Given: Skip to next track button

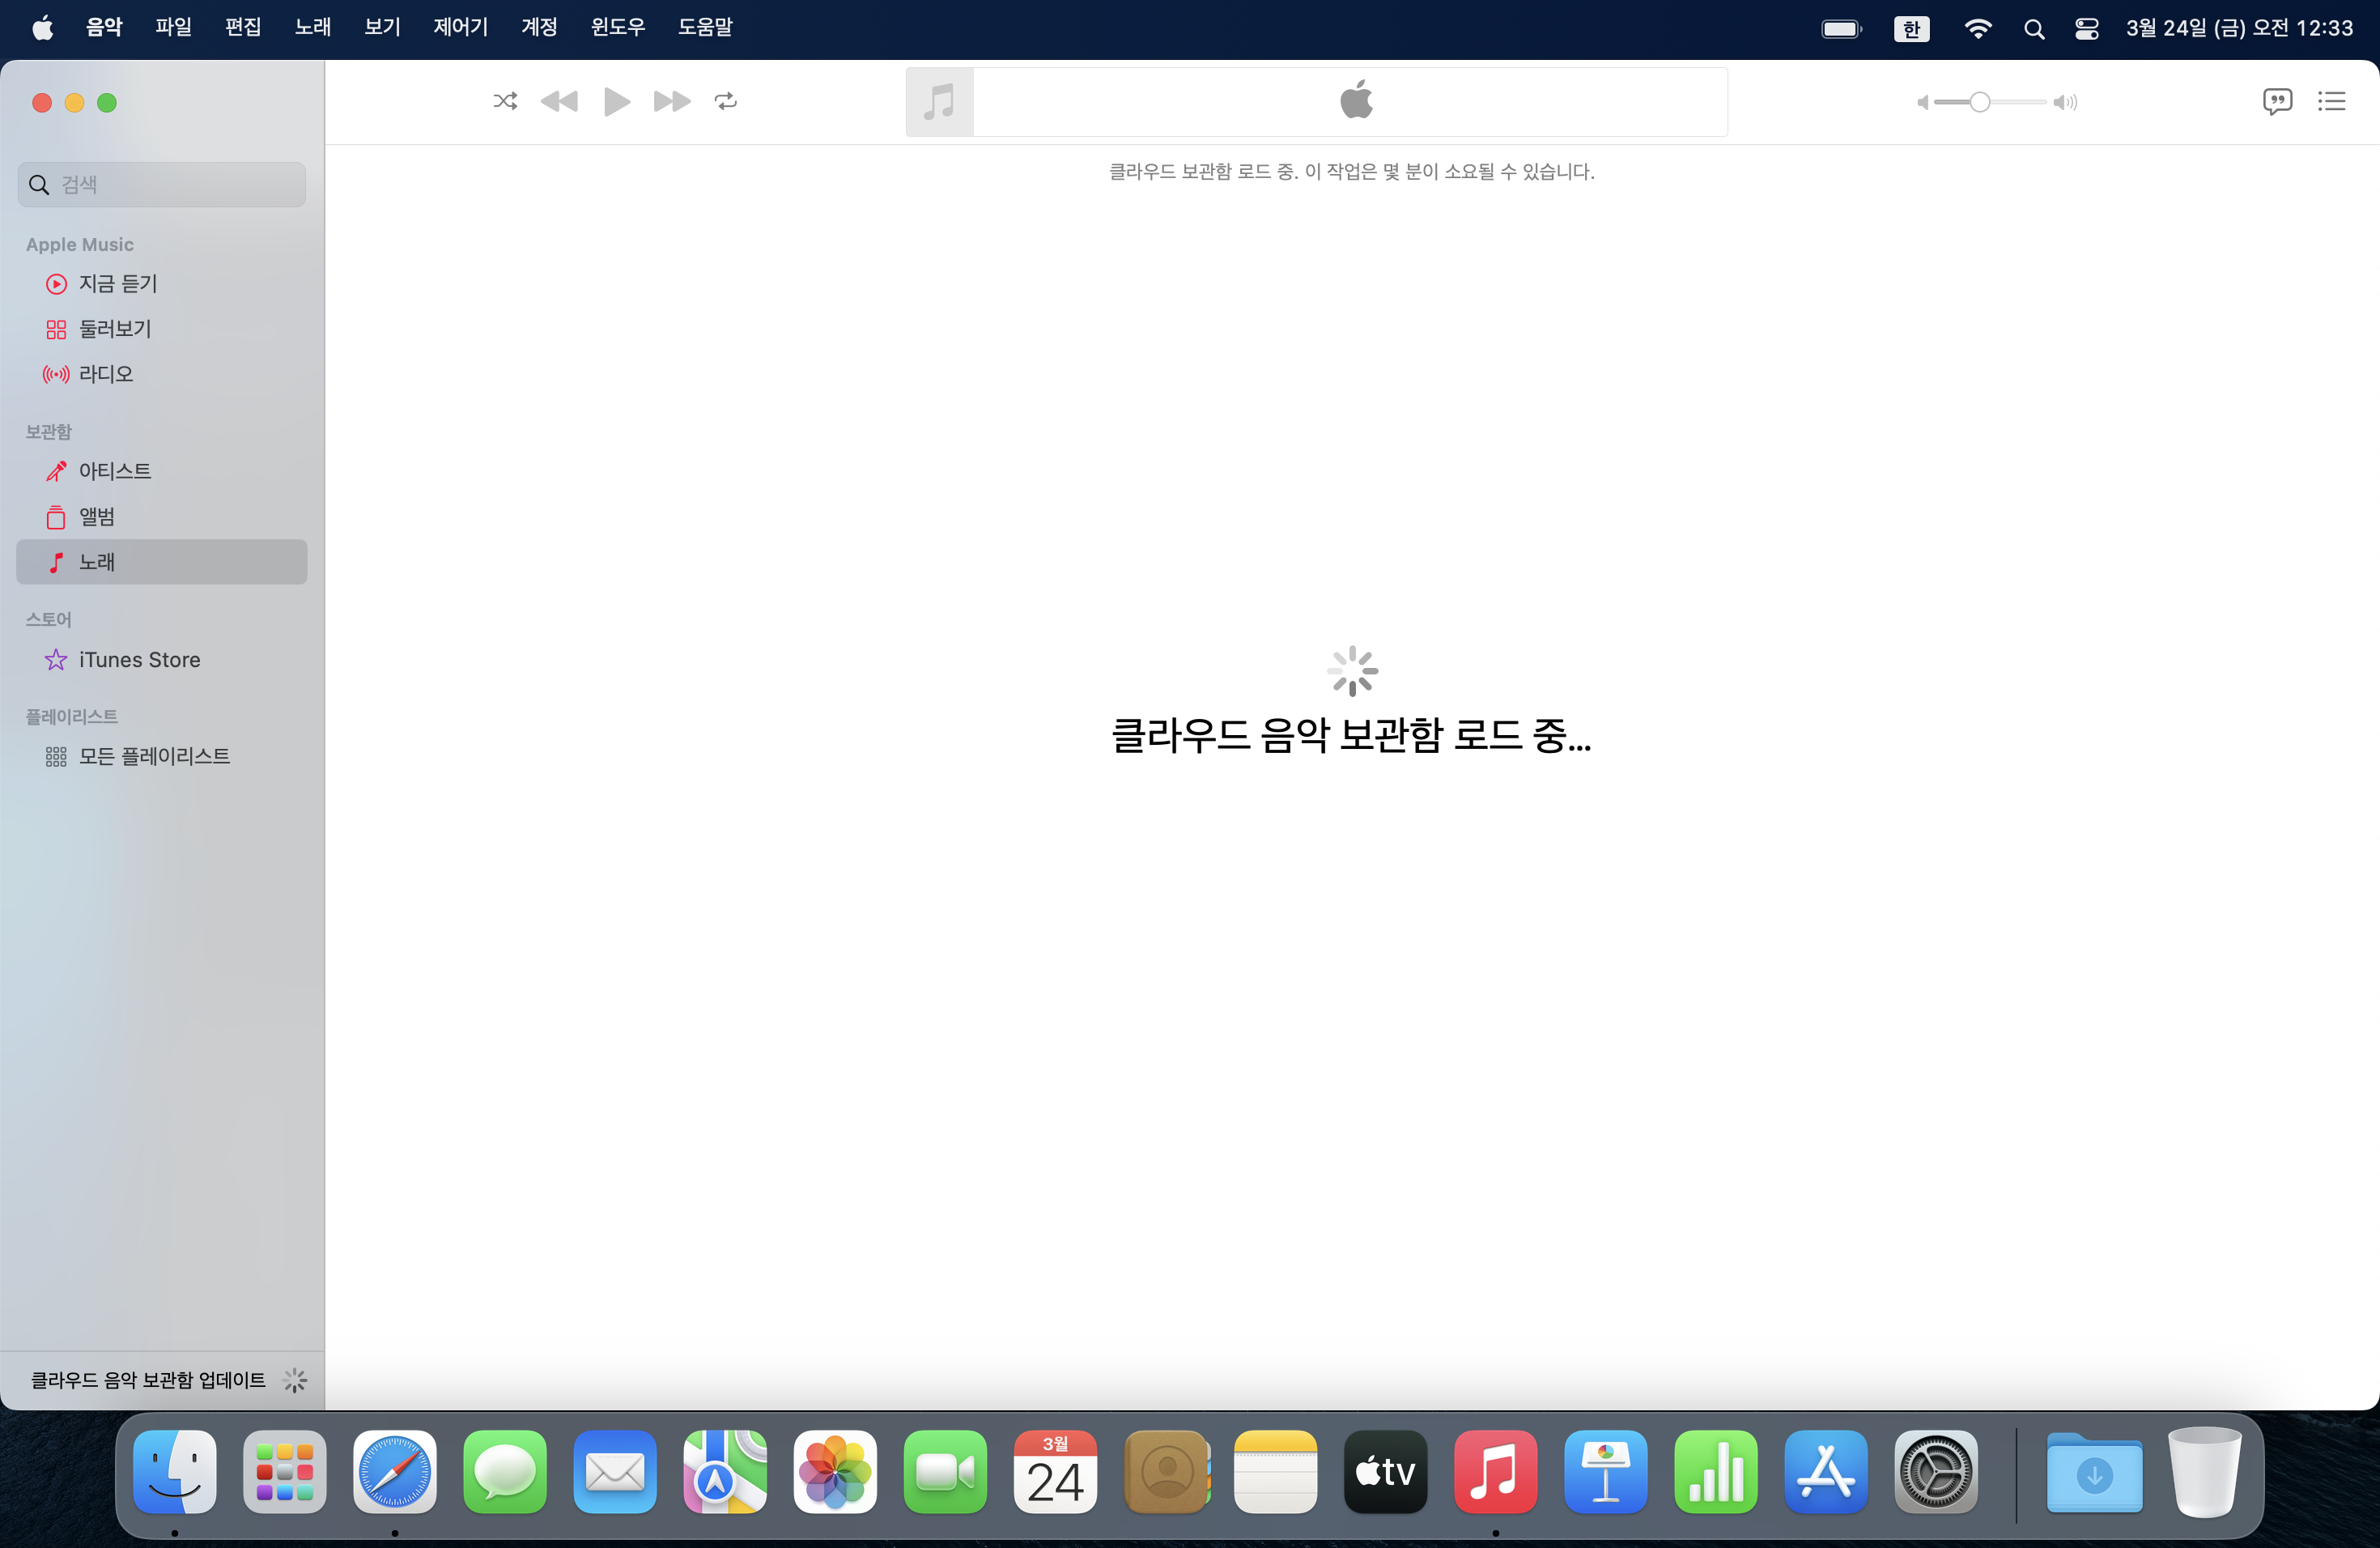Looking at the screenshot, I should point(671,101).
